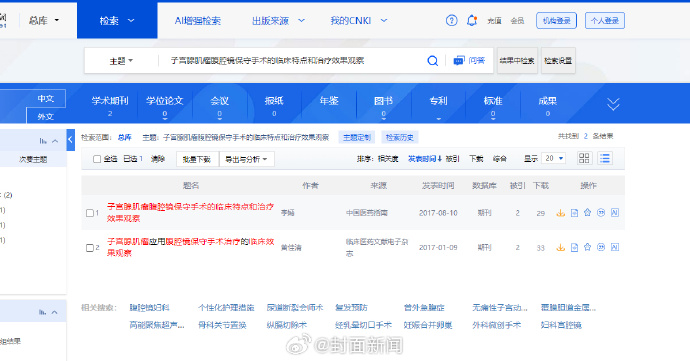Tick the checkbox for result 2
The width and height of the screenshot is (690, 361).
90,248
